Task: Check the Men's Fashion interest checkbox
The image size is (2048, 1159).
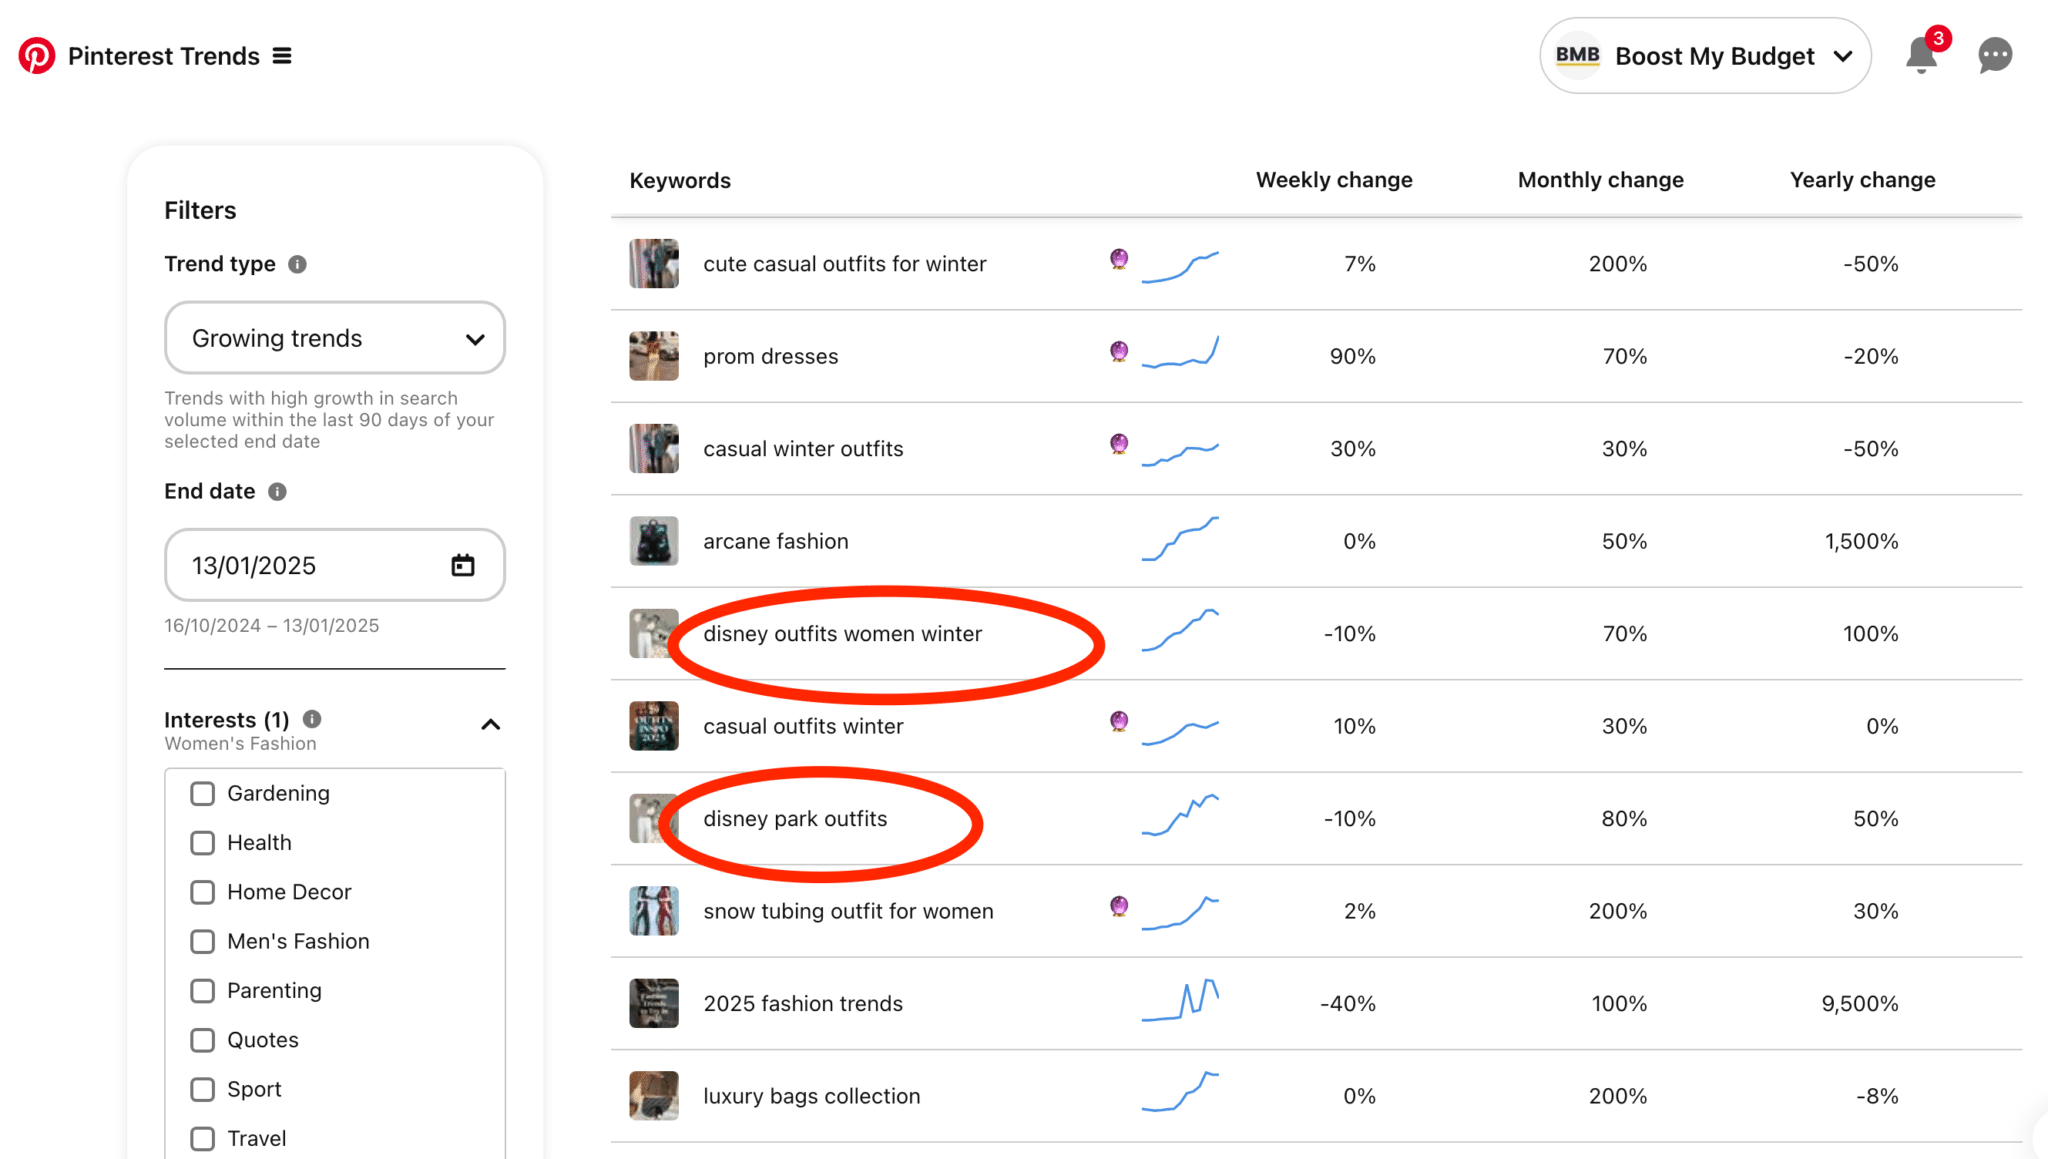Action: coord(203,941)
